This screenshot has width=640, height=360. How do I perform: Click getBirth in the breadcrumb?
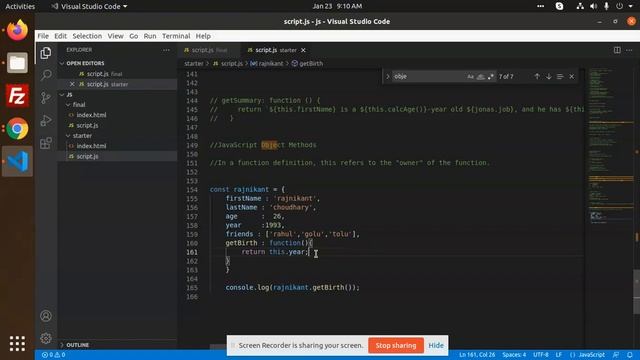tap(307, 64)
